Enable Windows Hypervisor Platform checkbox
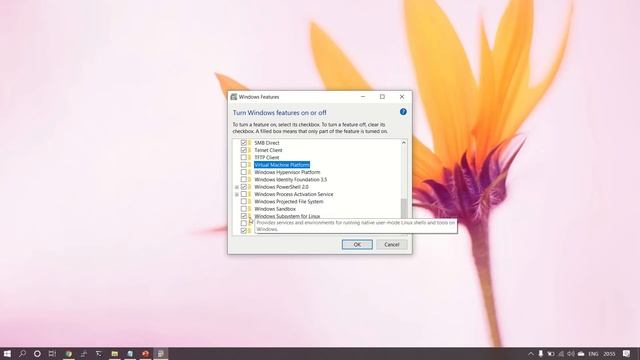Viewport: 640px width, 360px height. [244, 172]
